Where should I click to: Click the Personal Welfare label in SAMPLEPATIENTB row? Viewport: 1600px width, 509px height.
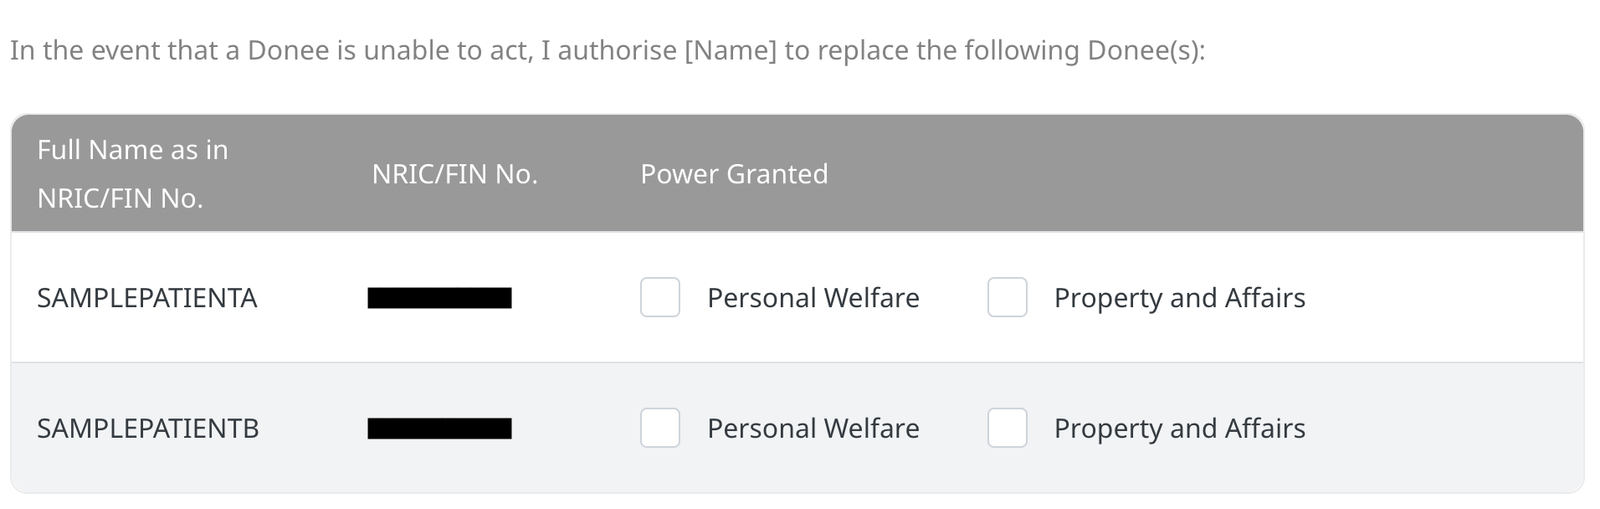coord(813,428)
